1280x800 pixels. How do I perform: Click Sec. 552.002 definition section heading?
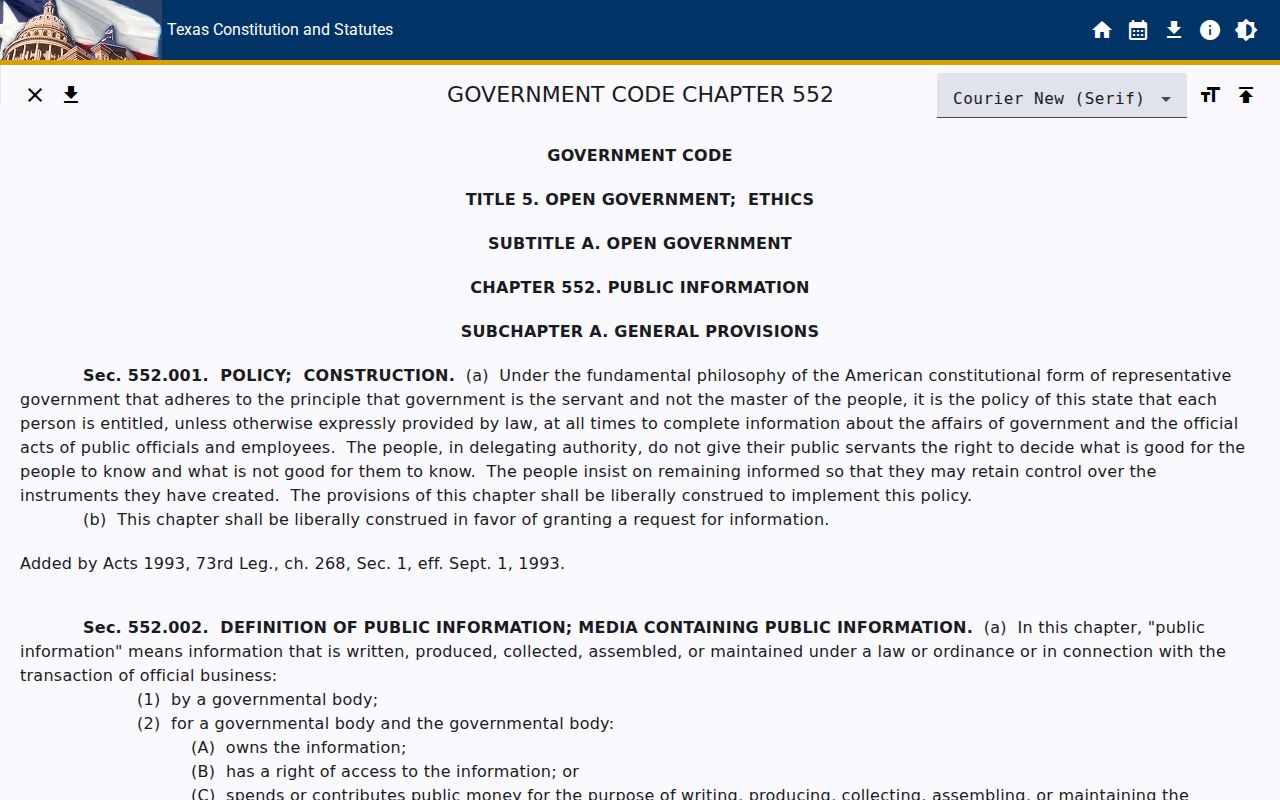pos(527,627)
